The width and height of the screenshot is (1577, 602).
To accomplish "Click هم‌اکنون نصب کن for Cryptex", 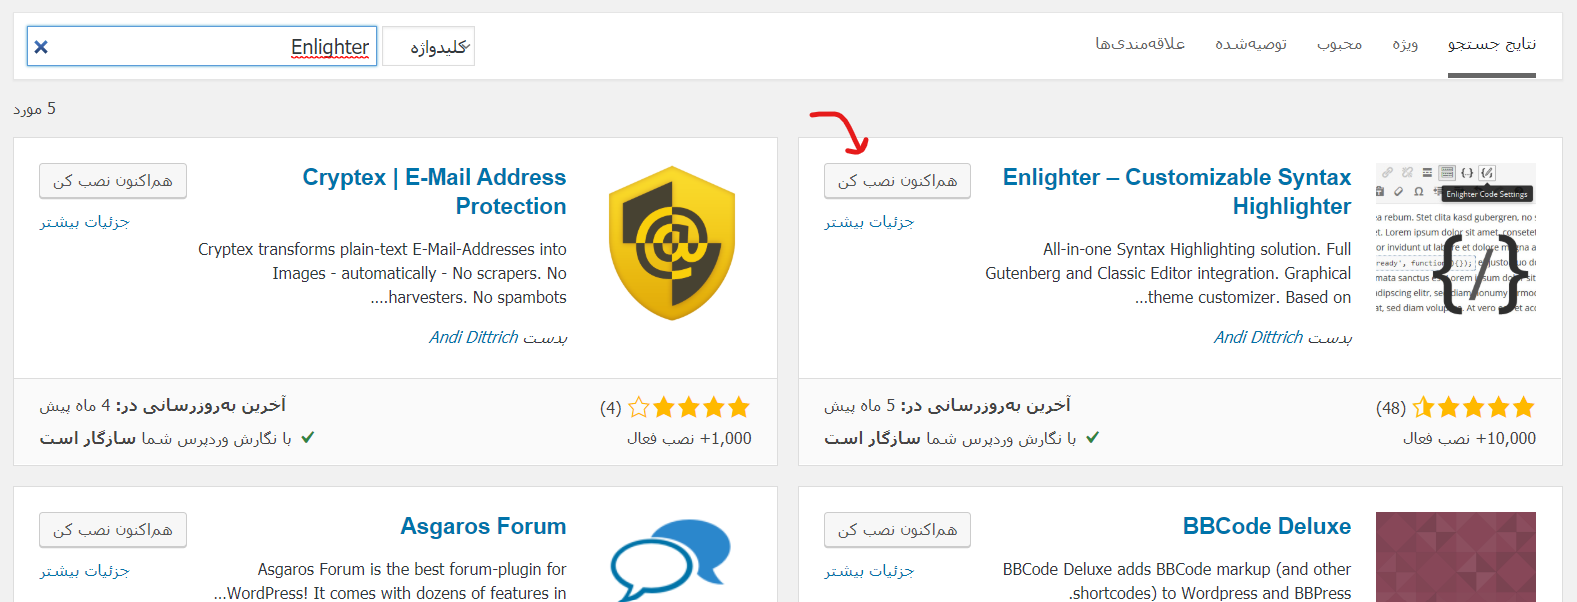I will coord(112,180).
